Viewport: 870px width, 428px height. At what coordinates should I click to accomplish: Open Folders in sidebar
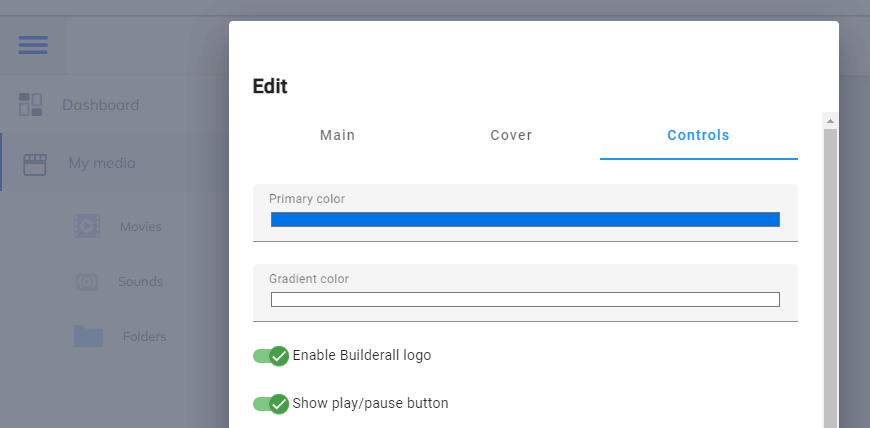click(144, 336)
